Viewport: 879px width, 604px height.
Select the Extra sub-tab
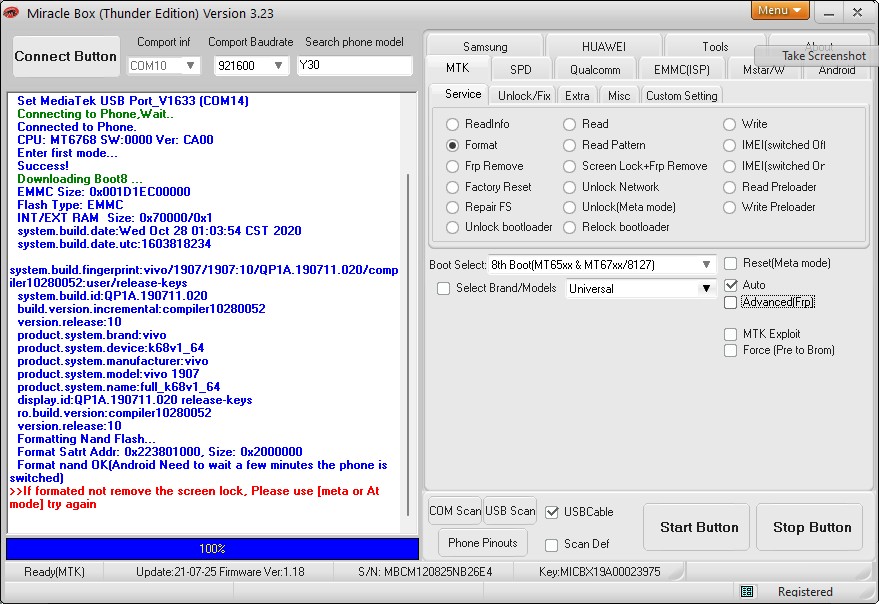[x=577, y=96]
